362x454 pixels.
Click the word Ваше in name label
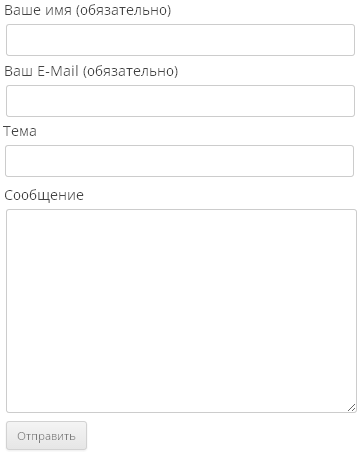23,10
